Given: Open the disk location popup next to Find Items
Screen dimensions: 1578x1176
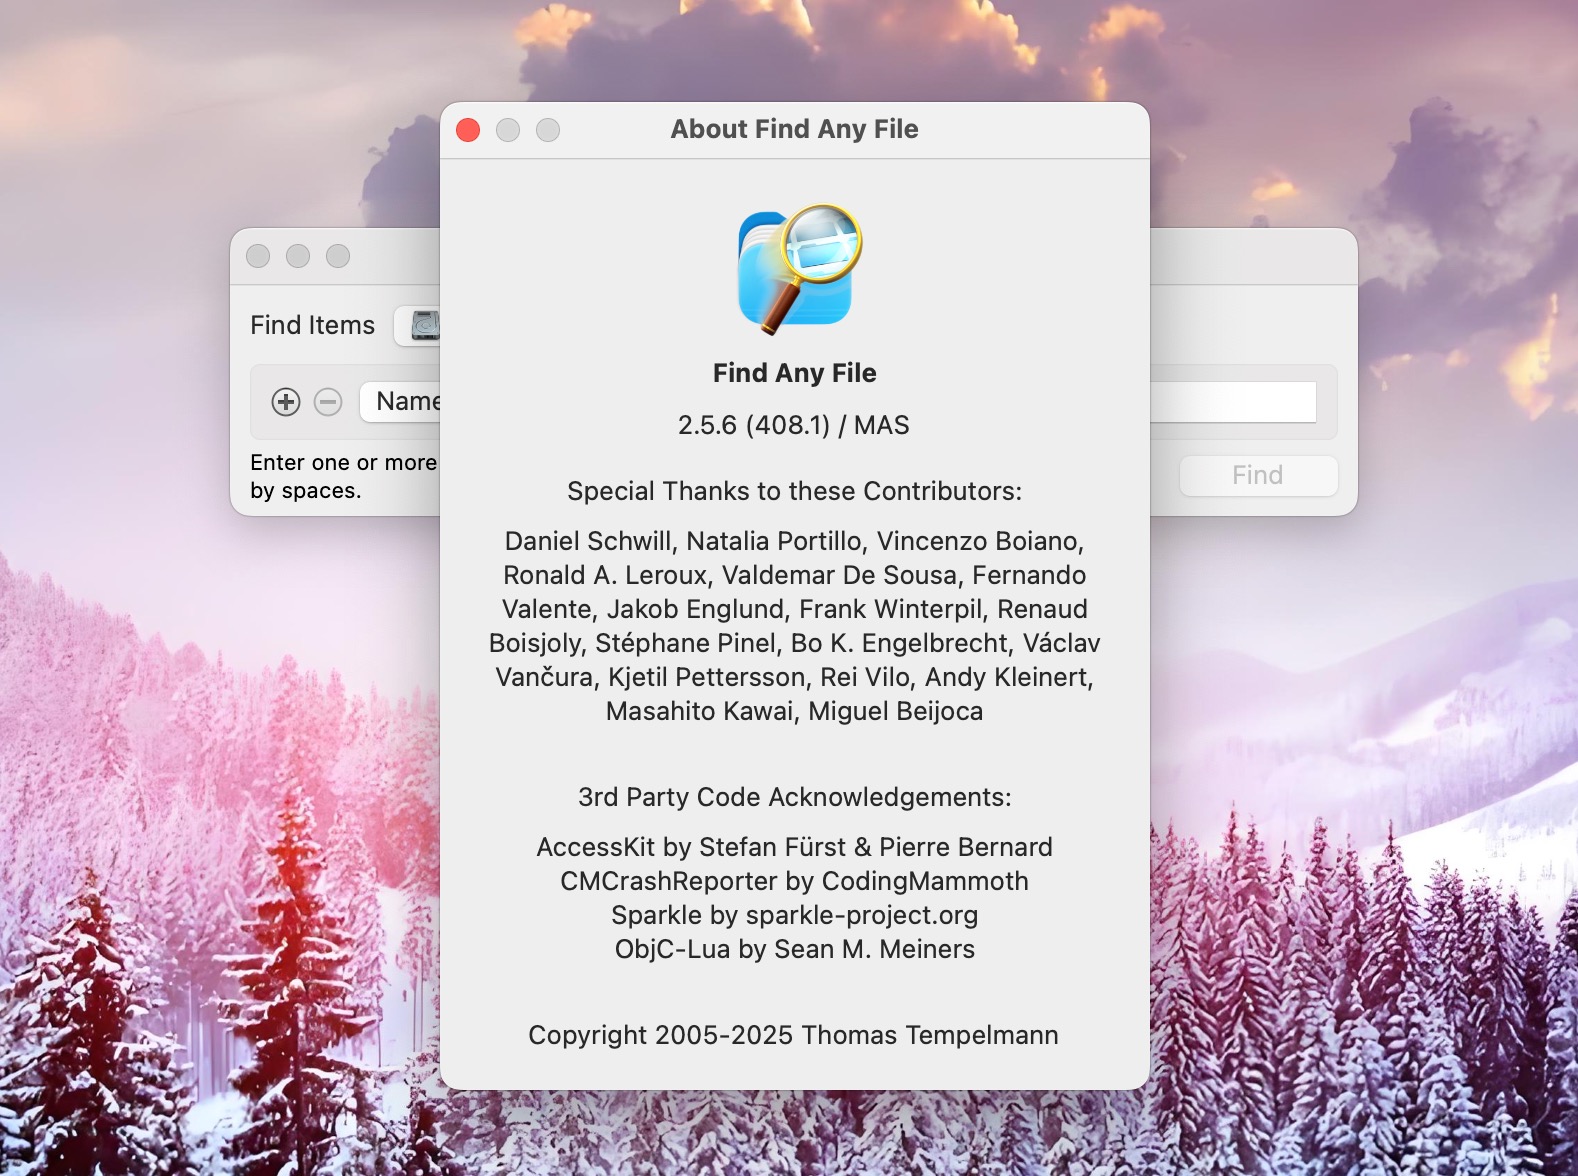Looking at the screenshot, I should tap(418, 326).
